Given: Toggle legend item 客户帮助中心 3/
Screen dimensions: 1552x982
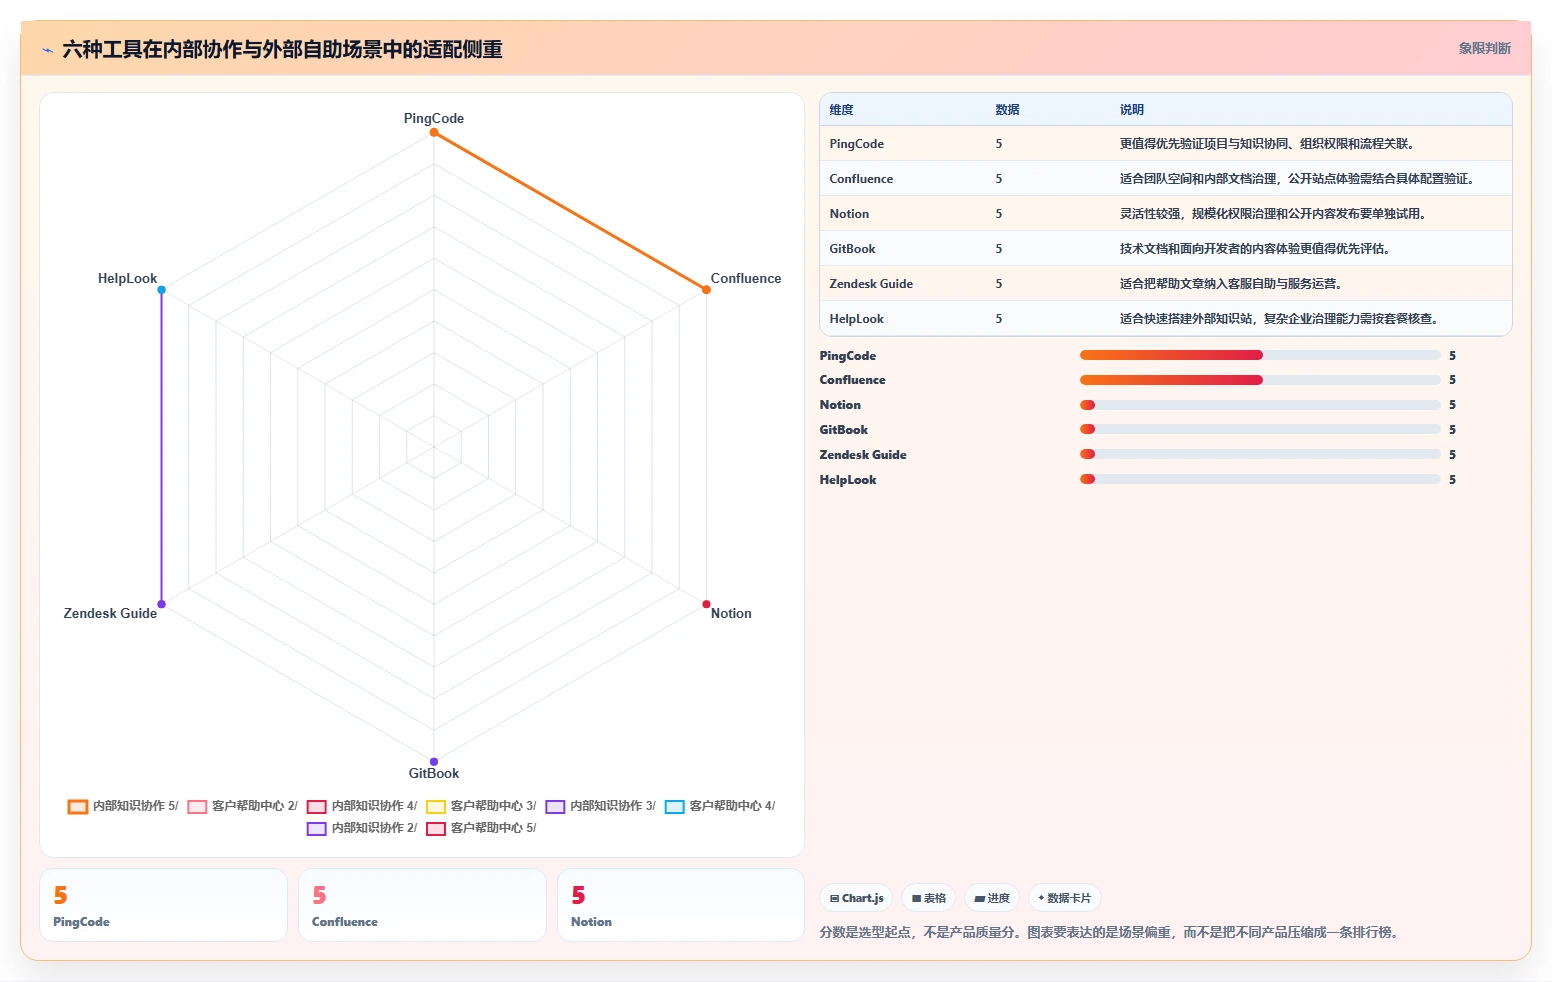Looking at the screenshot, I should point(481,806).
